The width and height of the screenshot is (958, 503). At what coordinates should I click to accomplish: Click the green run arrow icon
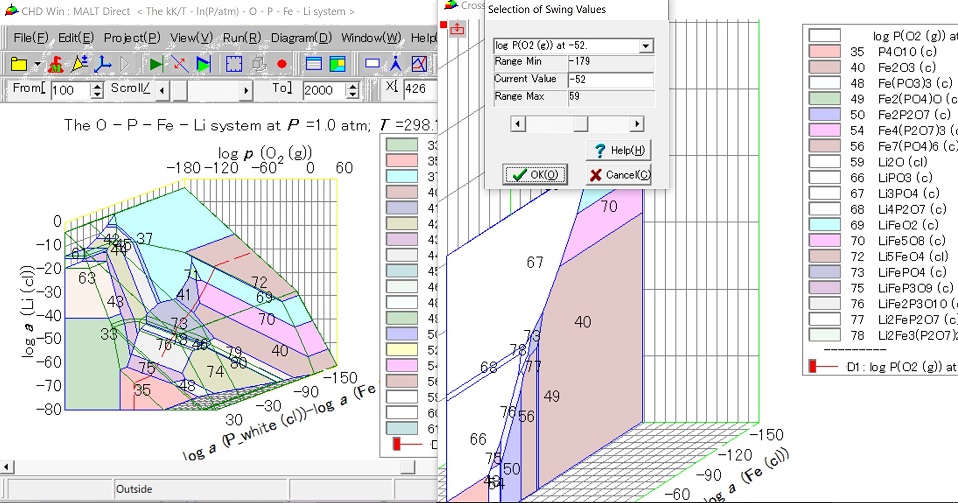coord(156,64)
